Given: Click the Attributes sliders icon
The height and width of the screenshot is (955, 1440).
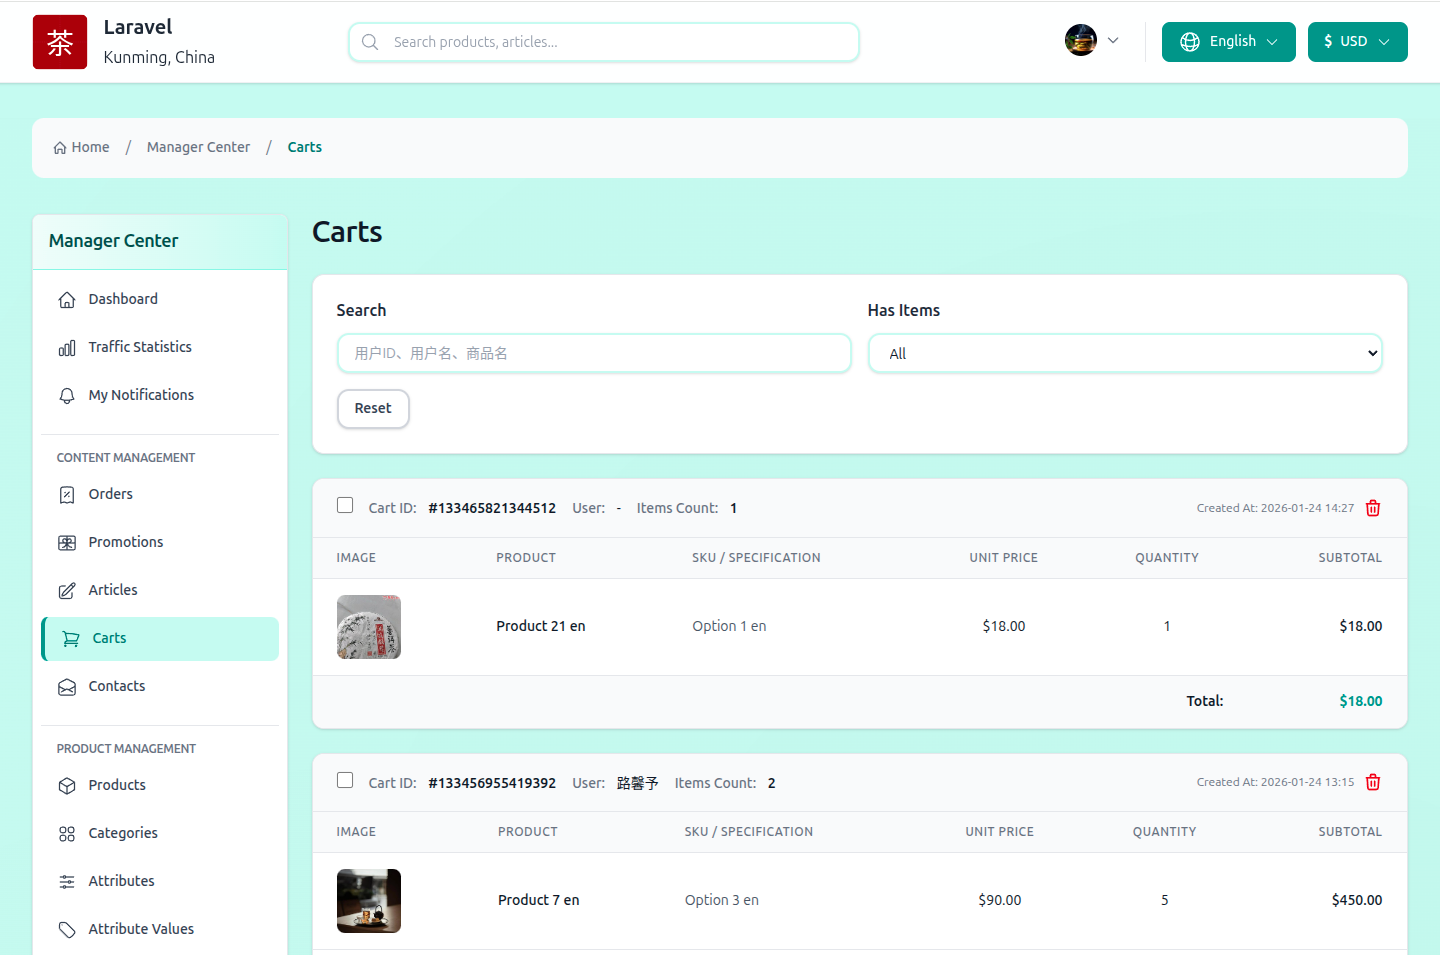Looking at the screenshot, I should [x=67, y=882].
